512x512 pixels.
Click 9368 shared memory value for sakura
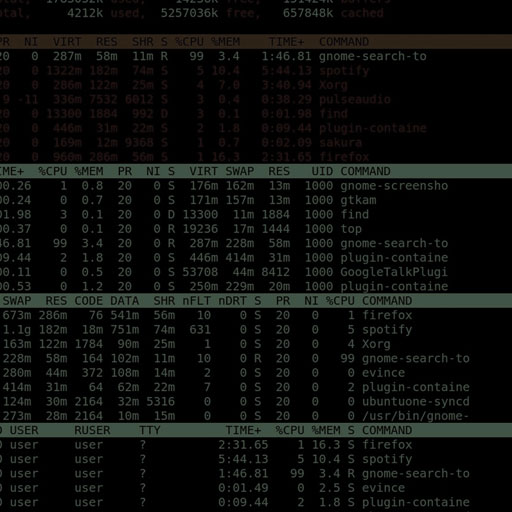point(139,143)
